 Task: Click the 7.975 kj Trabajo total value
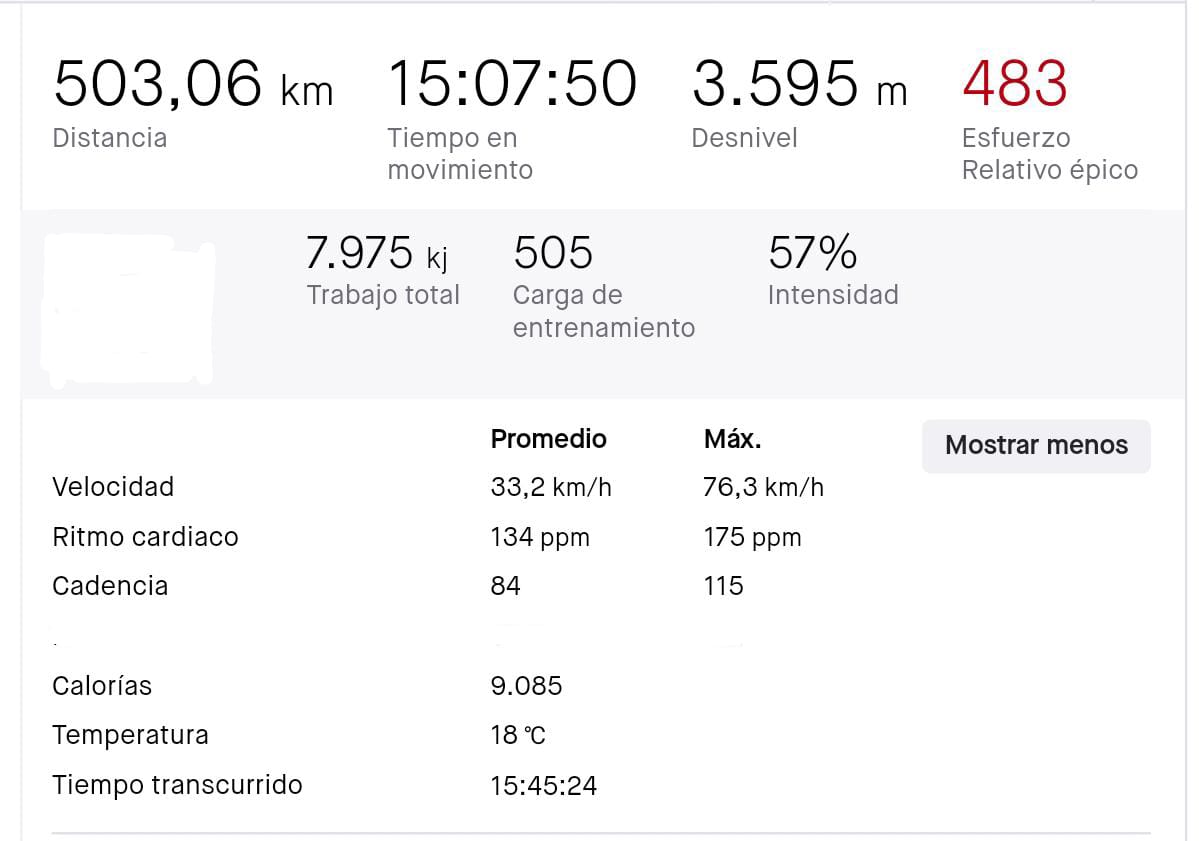[x=377, y=254]
